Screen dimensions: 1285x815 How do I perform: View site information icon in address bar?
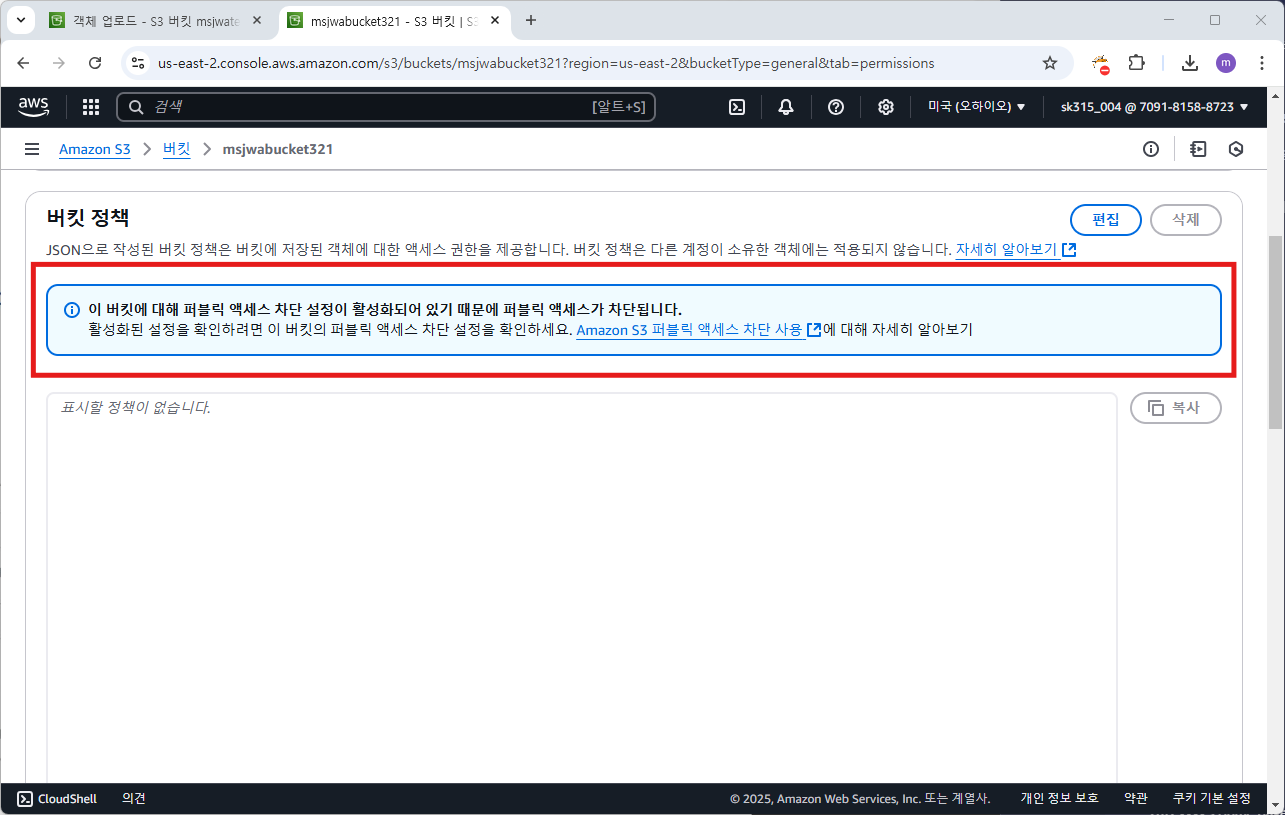point(138,63)
